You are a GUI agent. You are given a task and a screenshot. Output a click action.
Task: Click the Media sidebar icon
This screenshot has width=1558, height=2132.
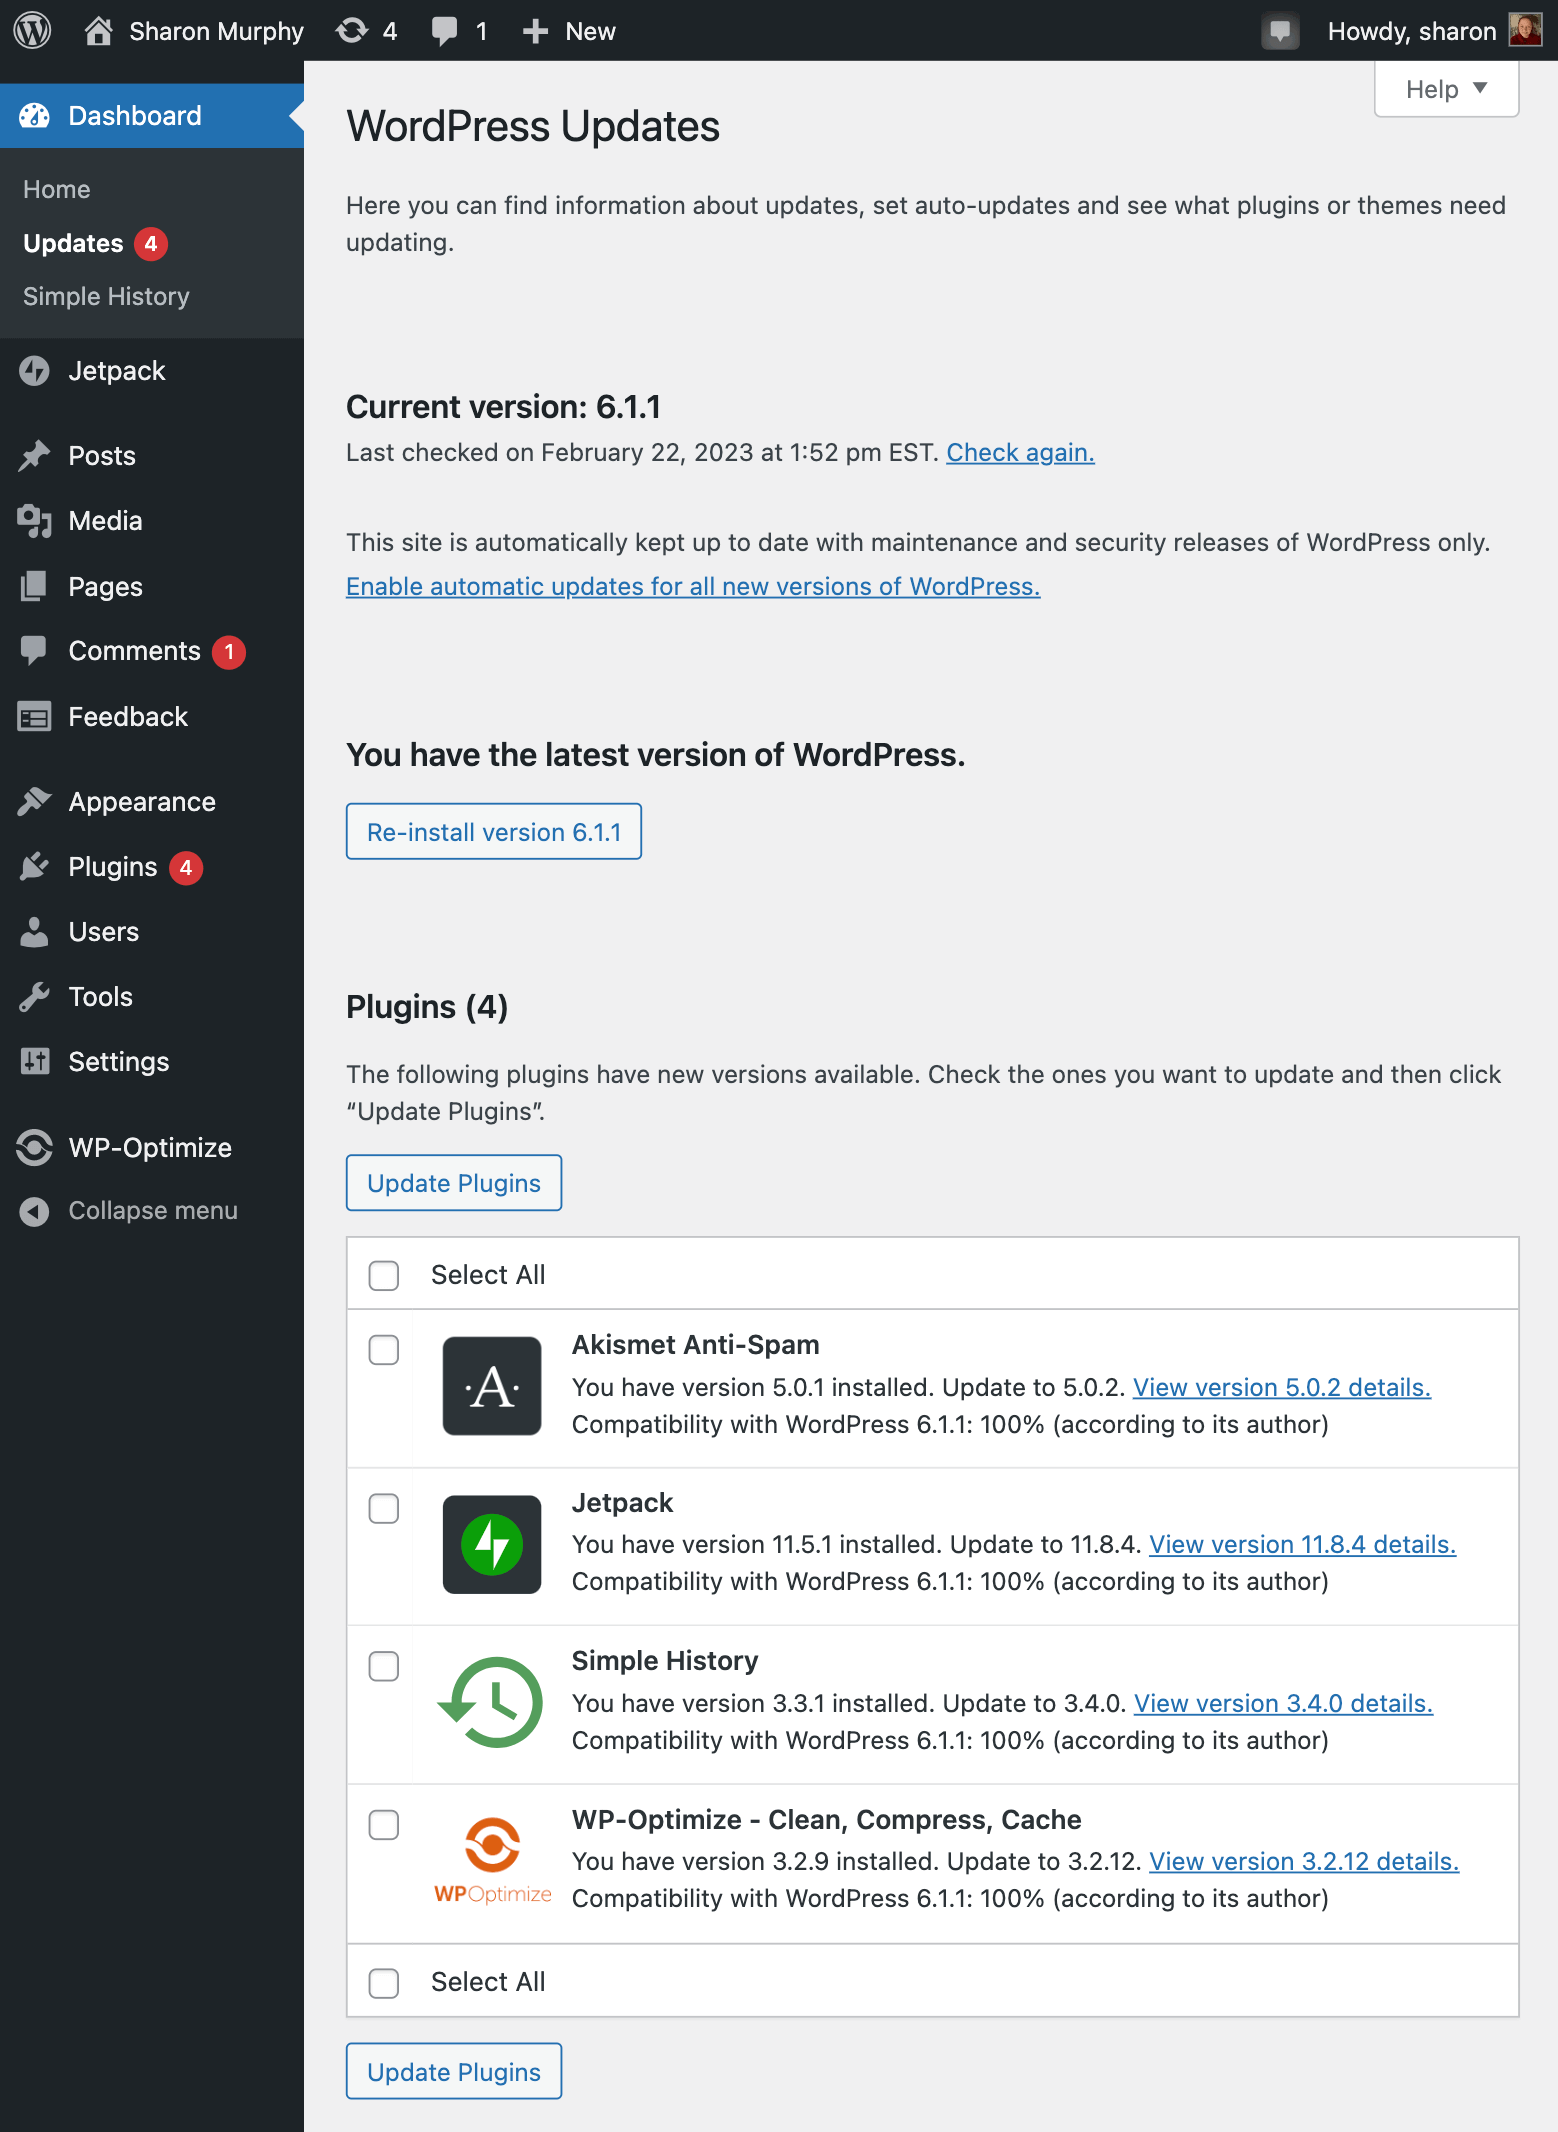point(34,521)
